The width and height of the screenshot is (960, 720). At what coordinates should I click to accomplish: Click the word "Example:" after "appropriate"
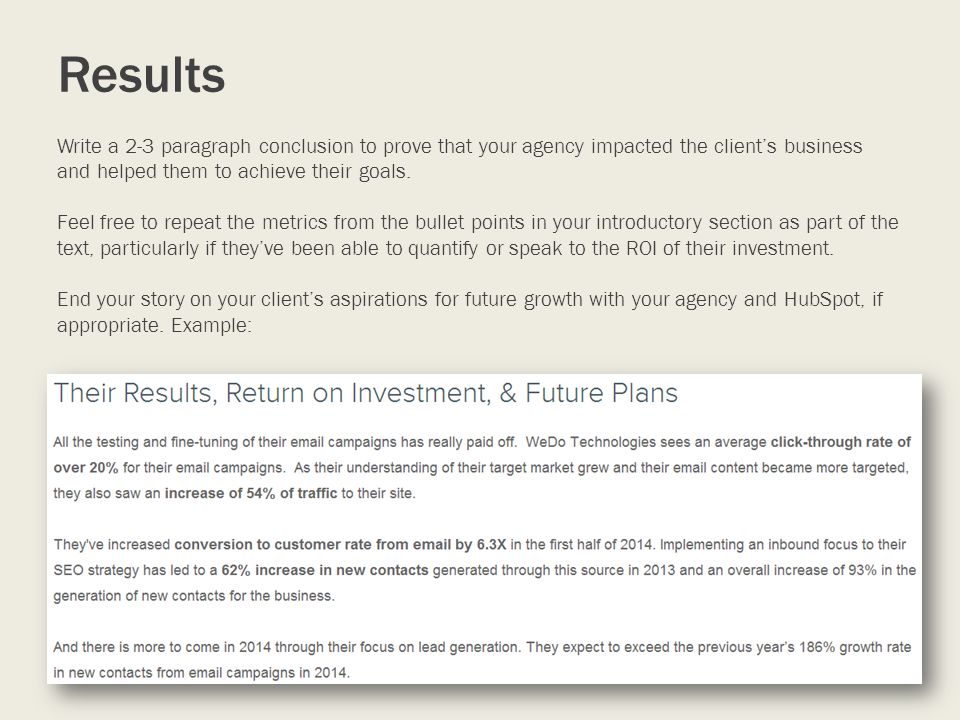[211, 325]
